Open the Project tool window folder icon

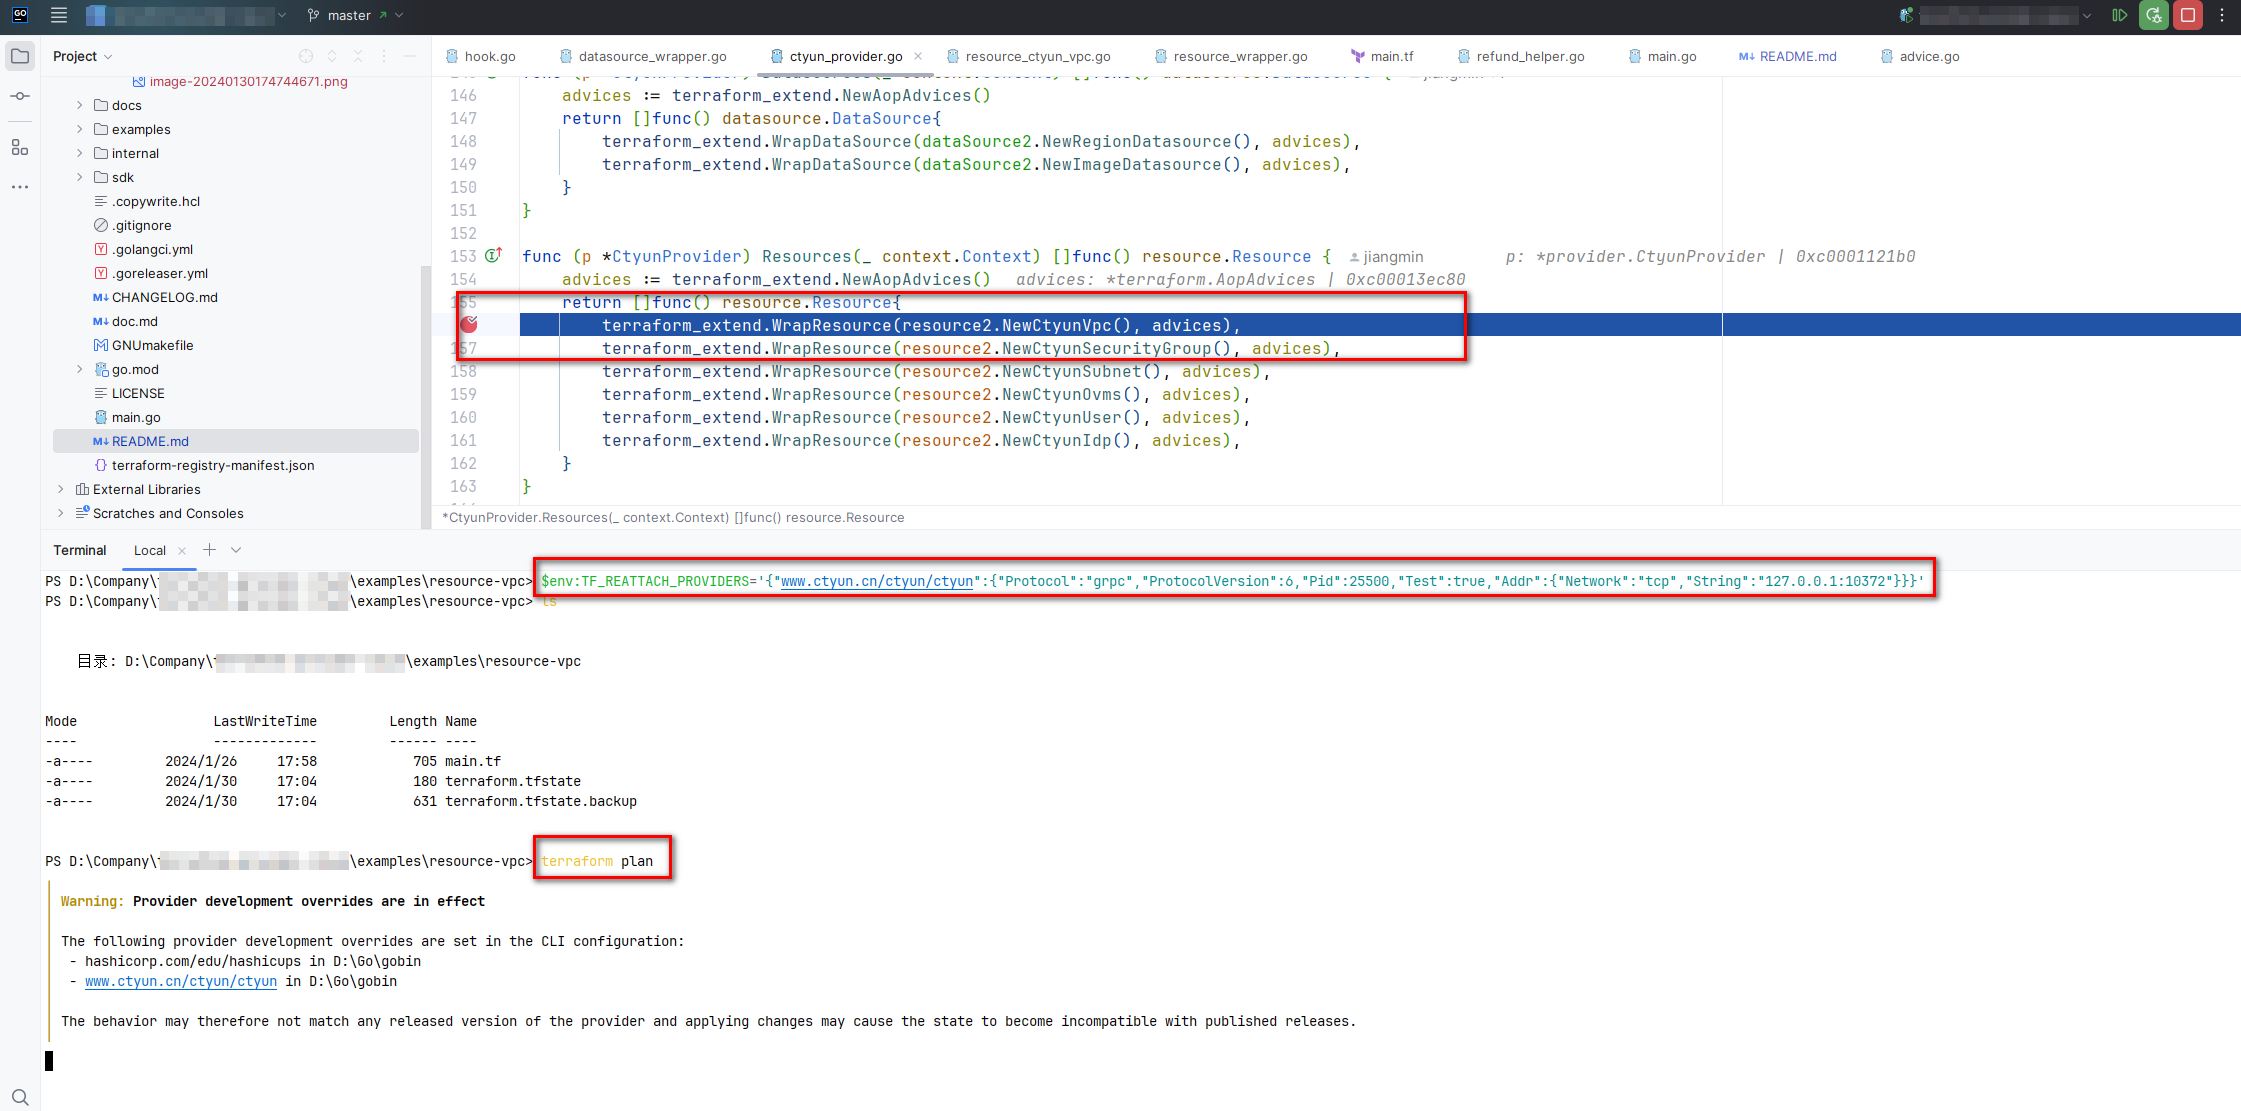click(x=20, y=56)
